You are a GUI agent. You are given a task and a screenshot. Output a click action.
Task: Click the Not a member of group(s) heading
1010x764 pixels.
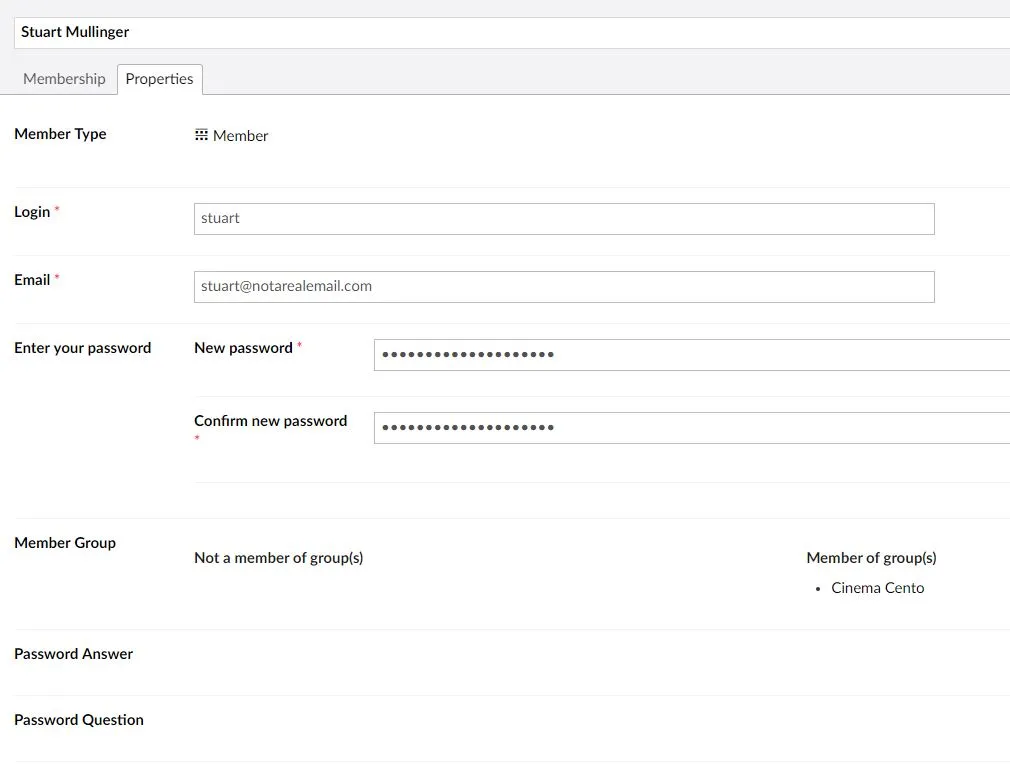click(x=278, y=558)
